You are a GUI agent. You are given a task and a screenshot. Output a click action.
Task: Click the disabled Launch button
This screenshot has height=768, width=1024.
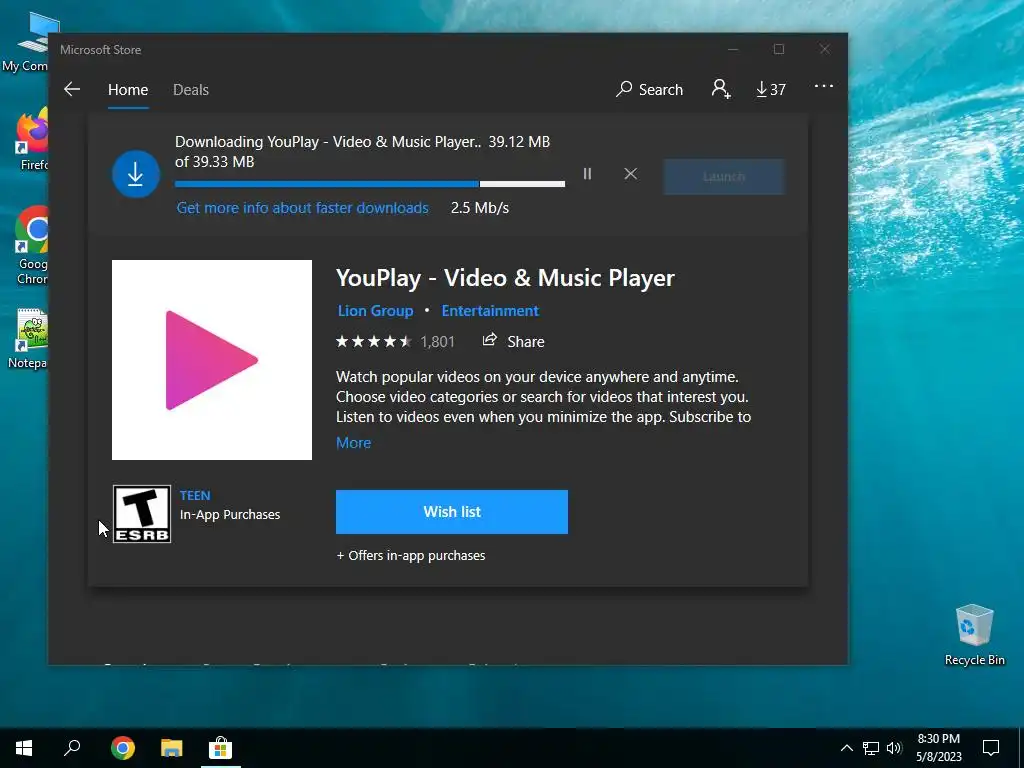click(x=724, y=176)
